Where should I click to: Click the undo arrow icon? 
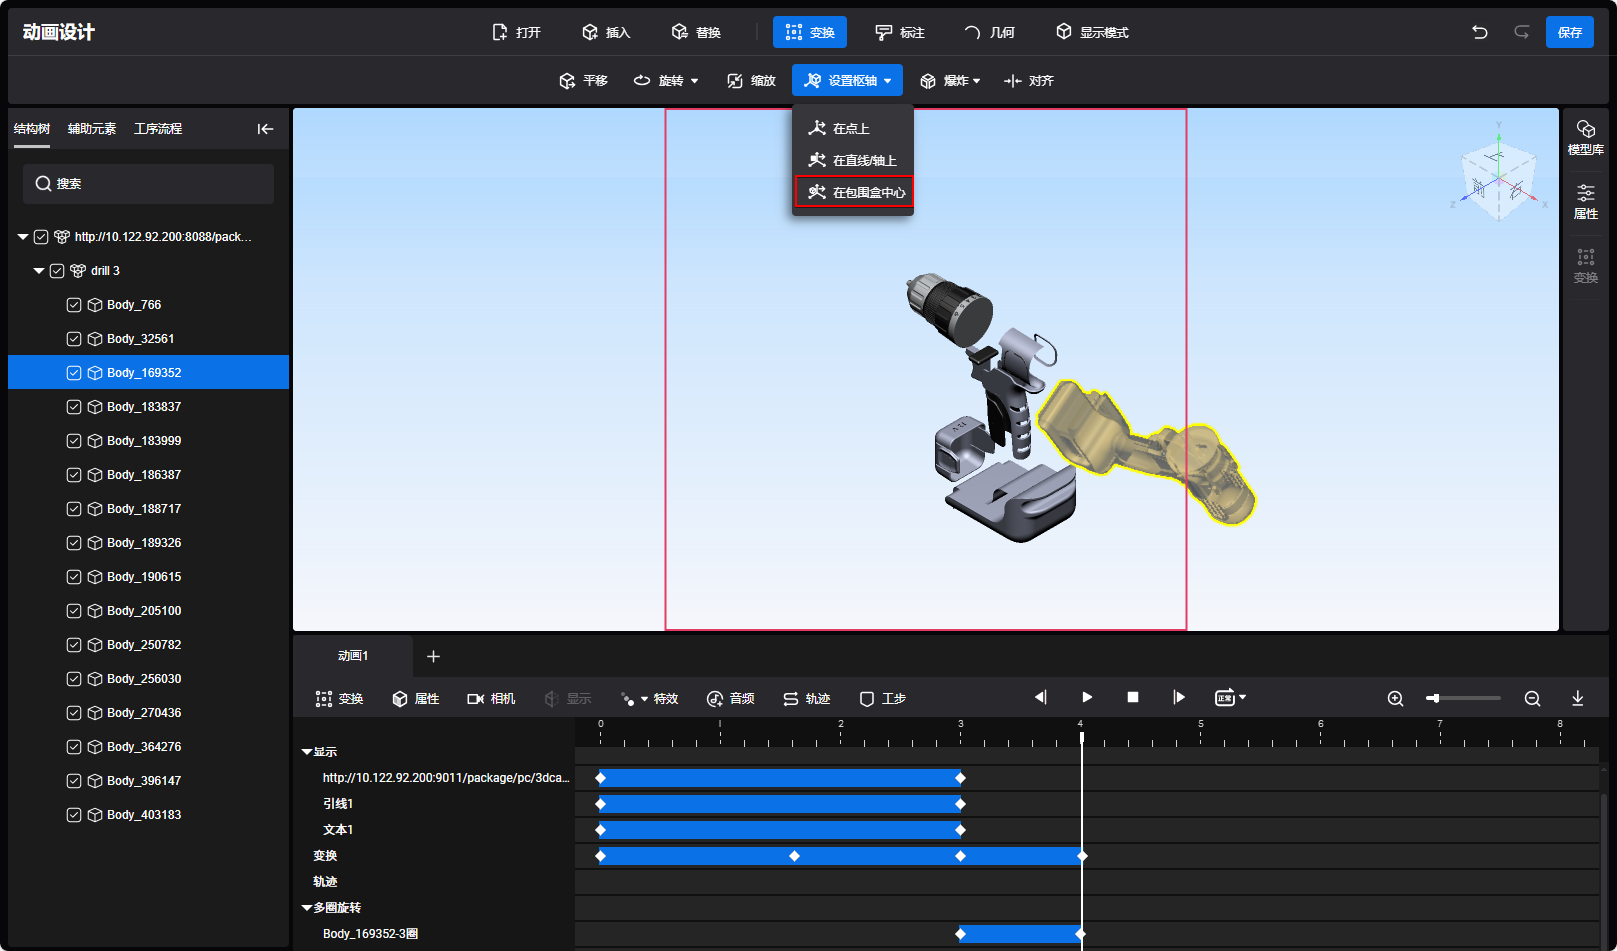pos(1479,32)
